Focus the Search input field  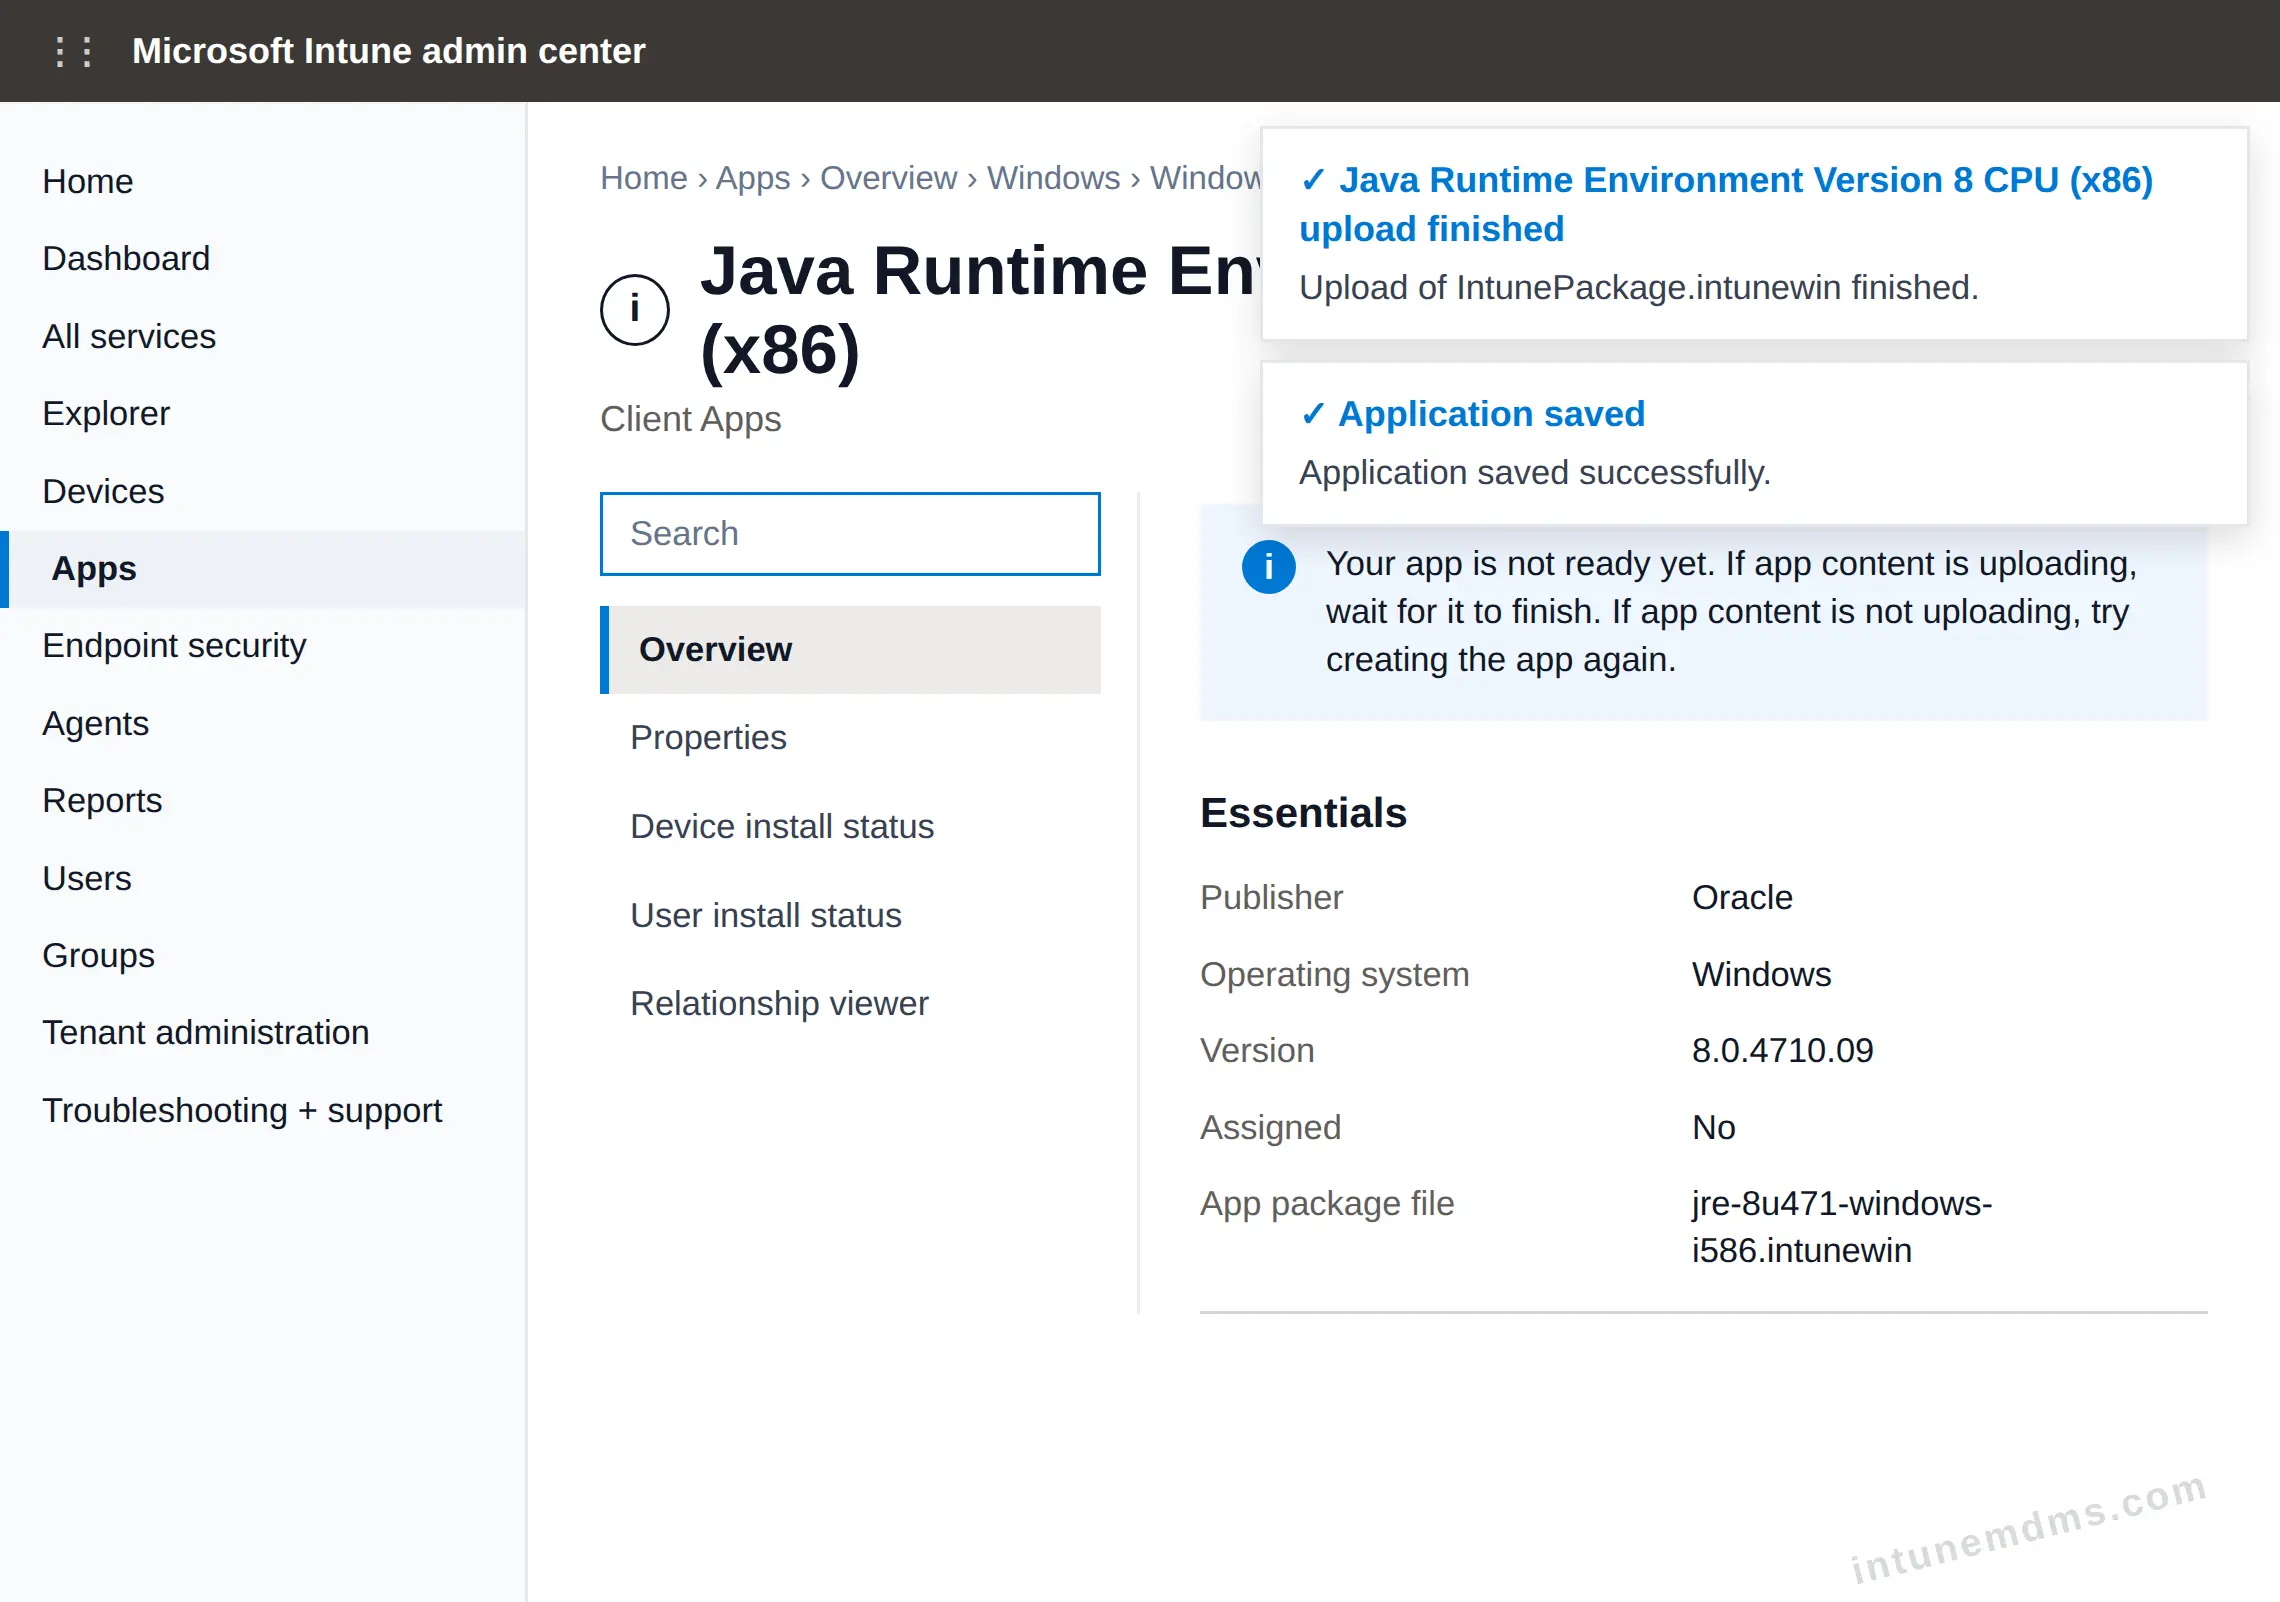pos(850,534)
